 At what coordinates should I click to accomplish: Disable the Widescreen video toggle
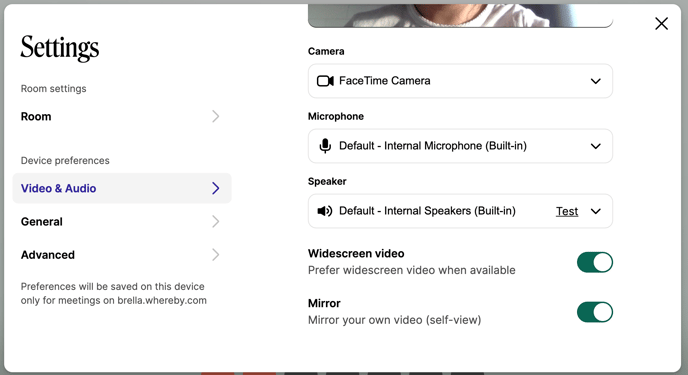pyautogui.click(x=595, y=262)
